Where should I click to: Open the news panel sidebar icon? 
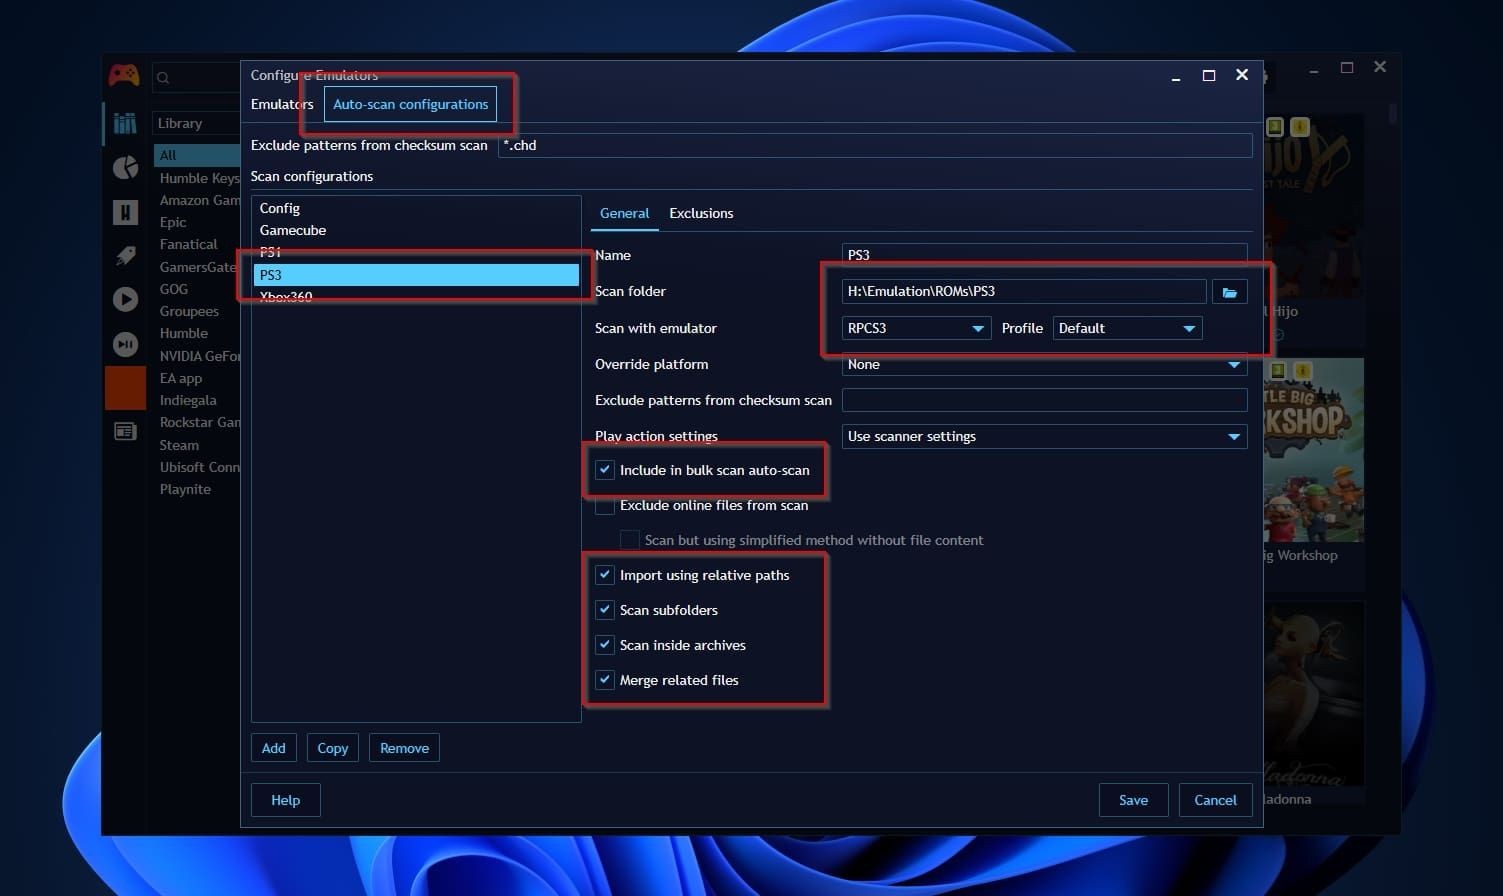point(125,432)
